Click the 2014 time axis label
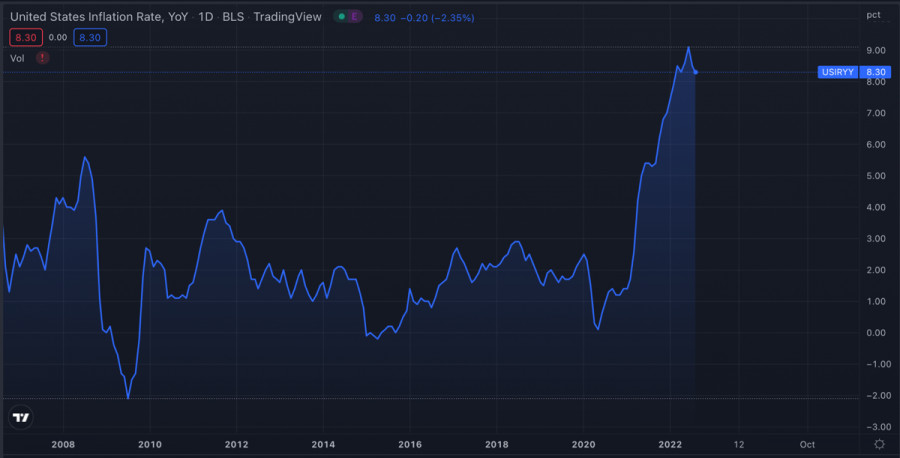The height and width of the screenshot is (458, 900). (x=323, y=444)
